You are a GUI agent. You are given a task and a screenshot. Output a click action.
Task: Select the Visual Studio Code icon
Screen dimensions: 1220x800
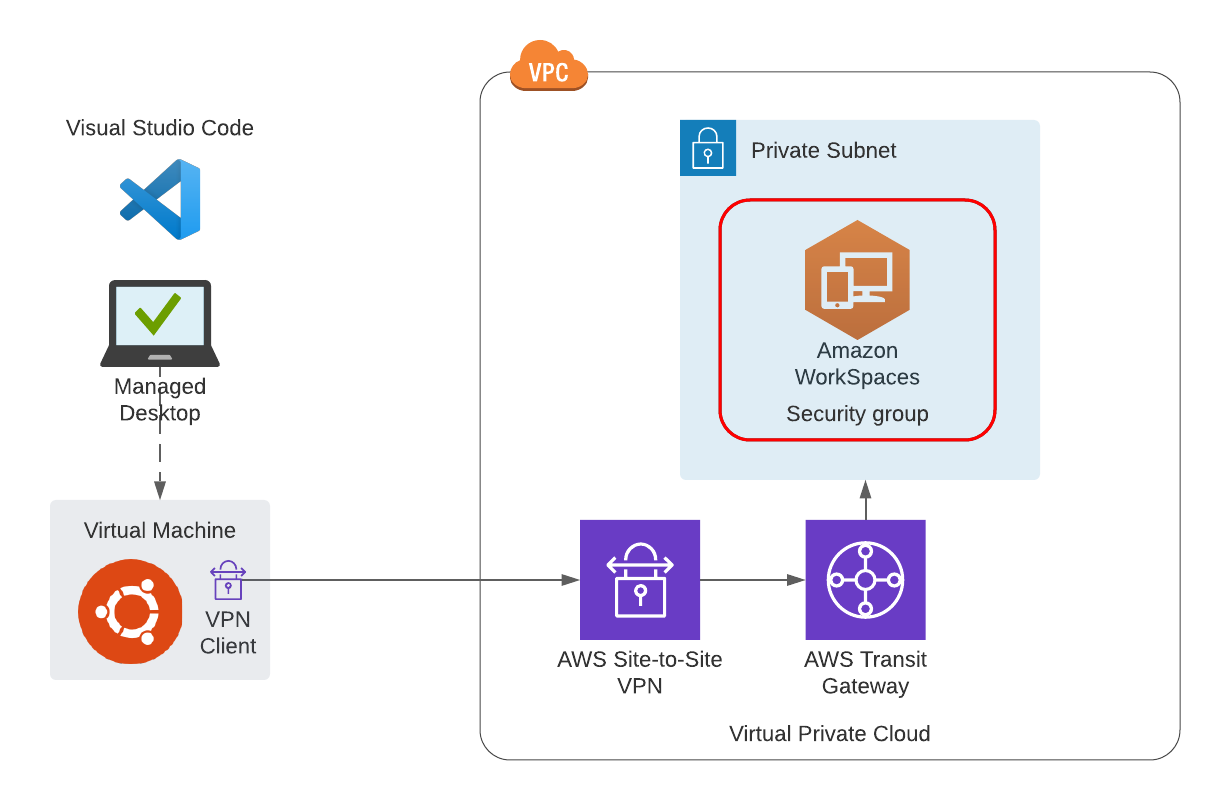pyautogui.click(x=160, y=197)
